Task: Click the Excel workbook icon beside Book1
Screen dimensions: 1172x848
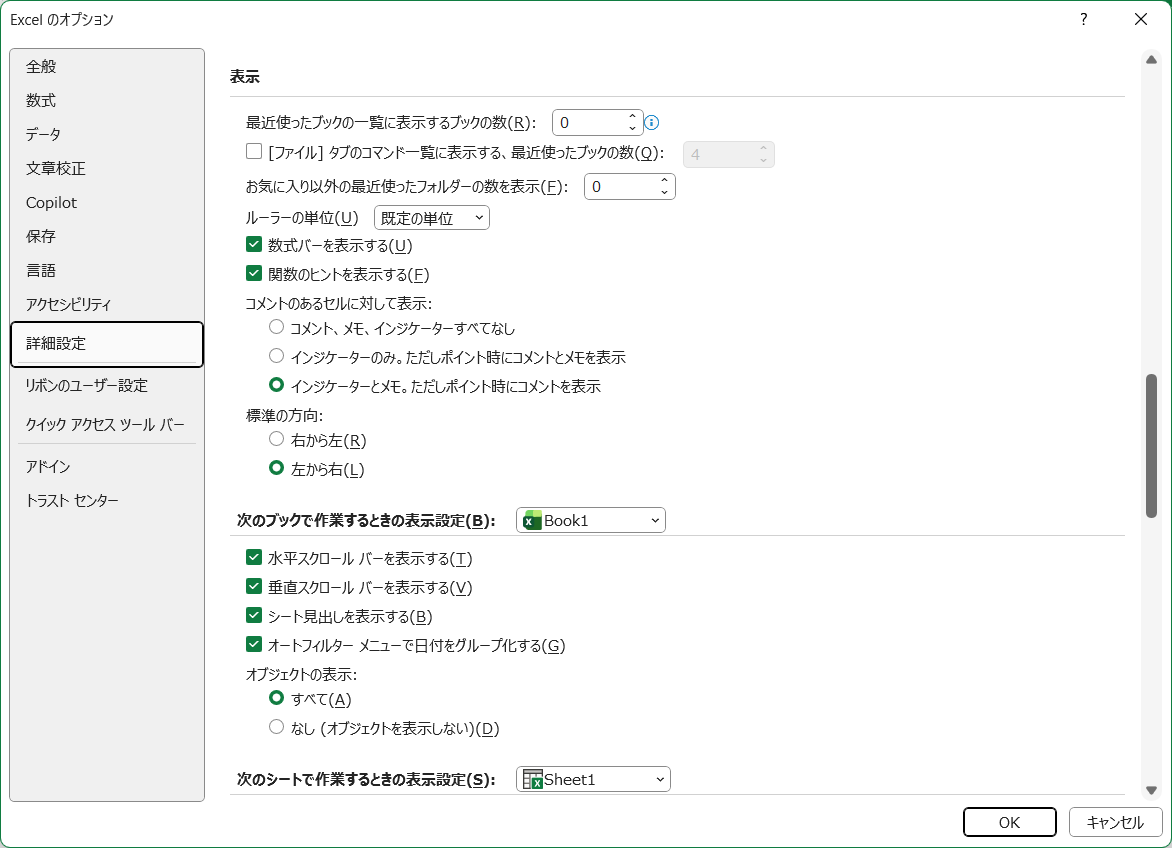Action: tap(531, 520)
